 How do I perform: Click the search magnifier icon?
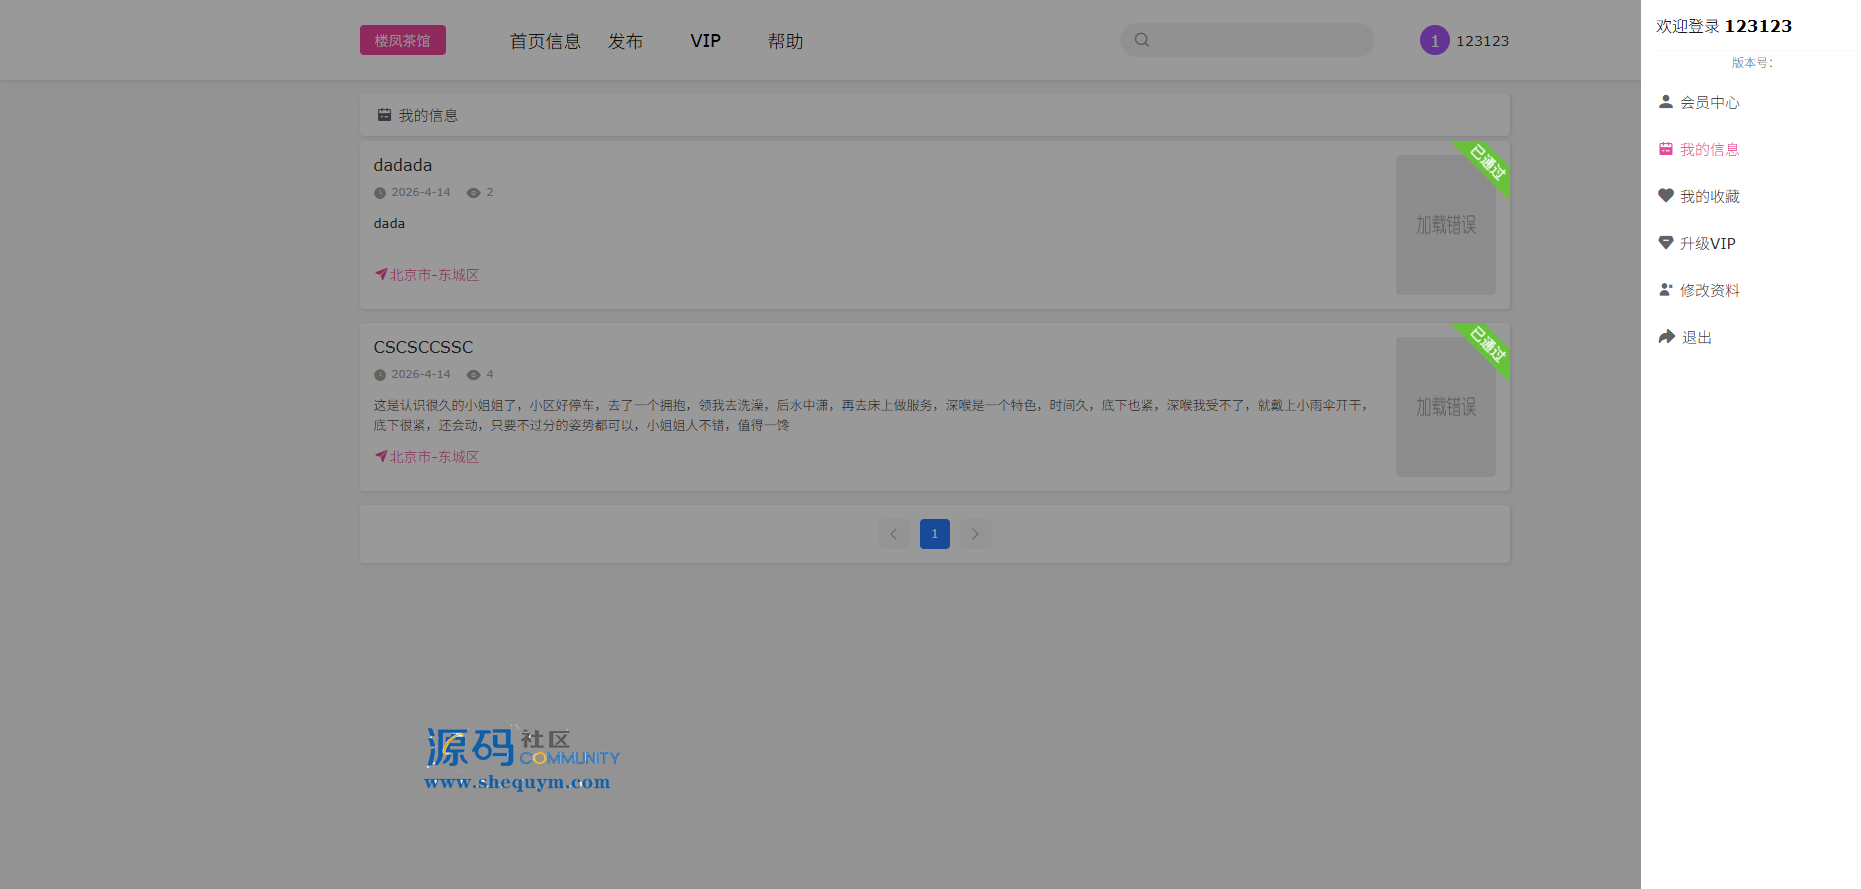click(1142, 40)
